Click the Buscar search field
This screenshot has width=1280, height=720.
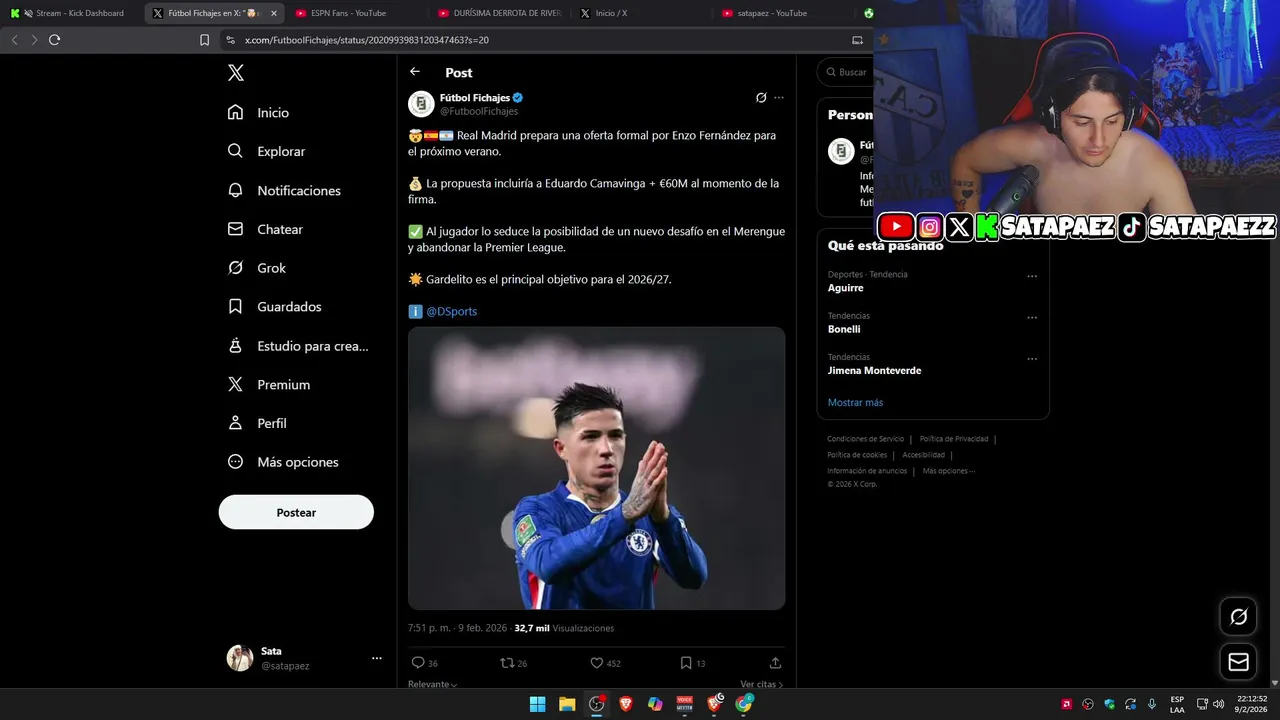[846, 72]
